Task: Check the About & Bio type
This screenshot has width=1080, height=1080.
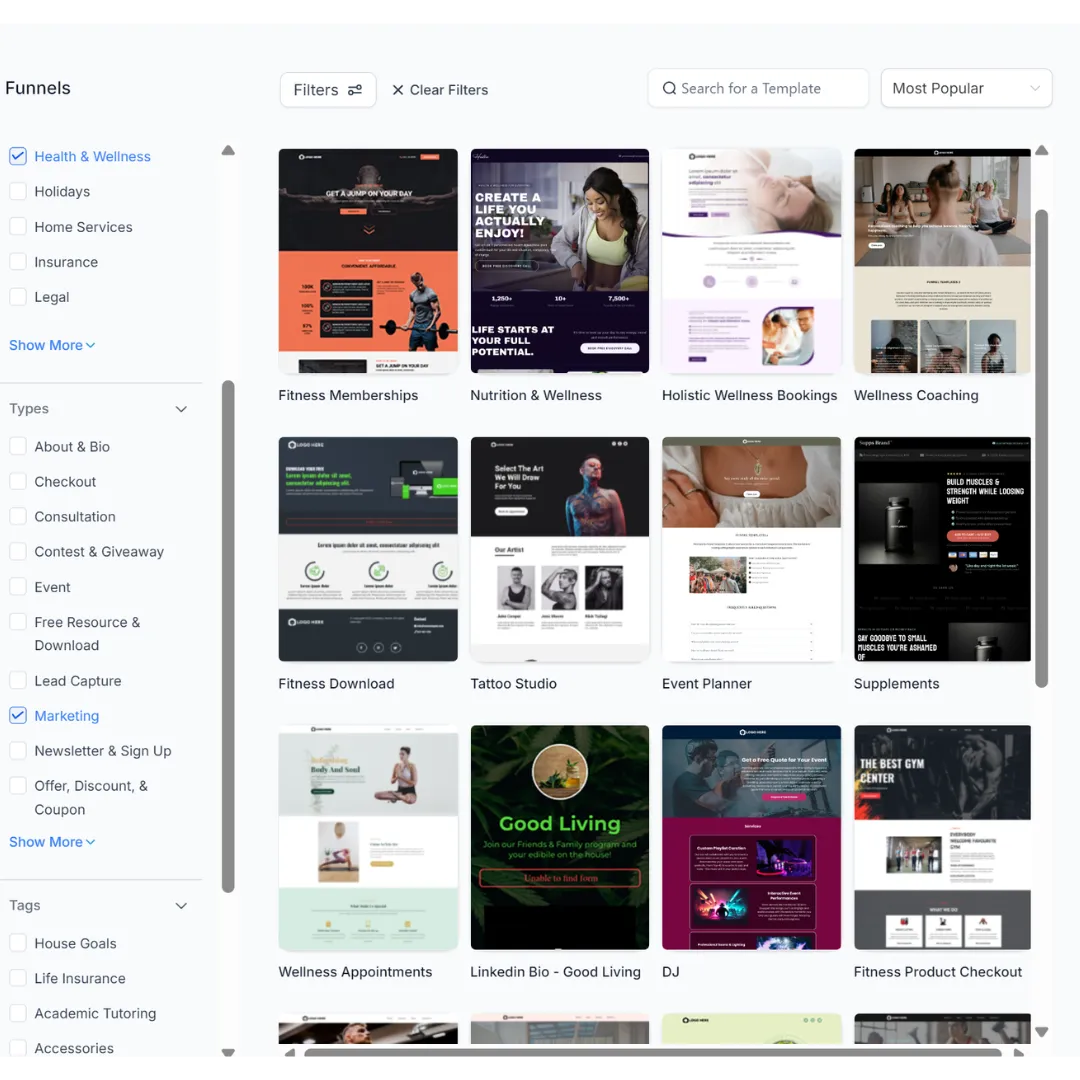Action: pyautogui.click(x=18, y=446)
